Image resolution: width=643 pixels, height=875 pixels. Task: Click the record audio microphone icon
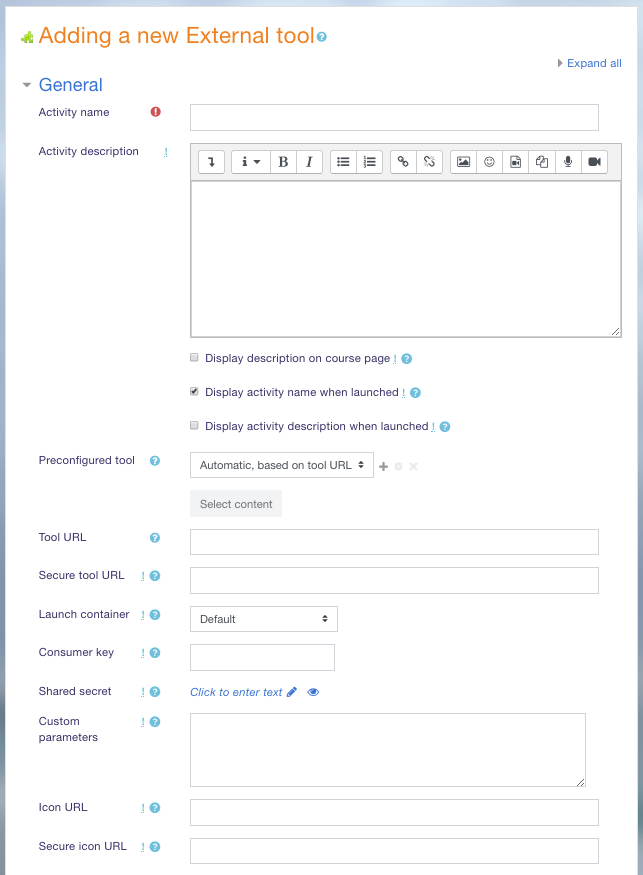568,162
